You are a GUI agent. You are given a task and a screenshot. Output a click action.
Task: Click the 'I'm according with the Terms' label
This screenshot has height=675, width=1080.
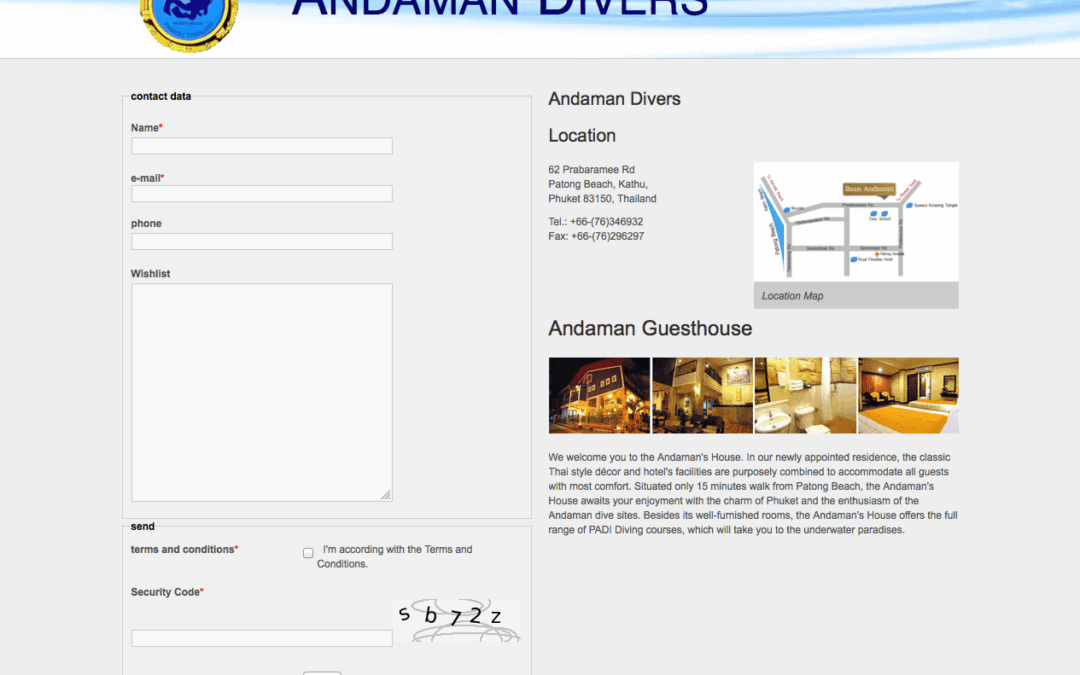[395, 557]
